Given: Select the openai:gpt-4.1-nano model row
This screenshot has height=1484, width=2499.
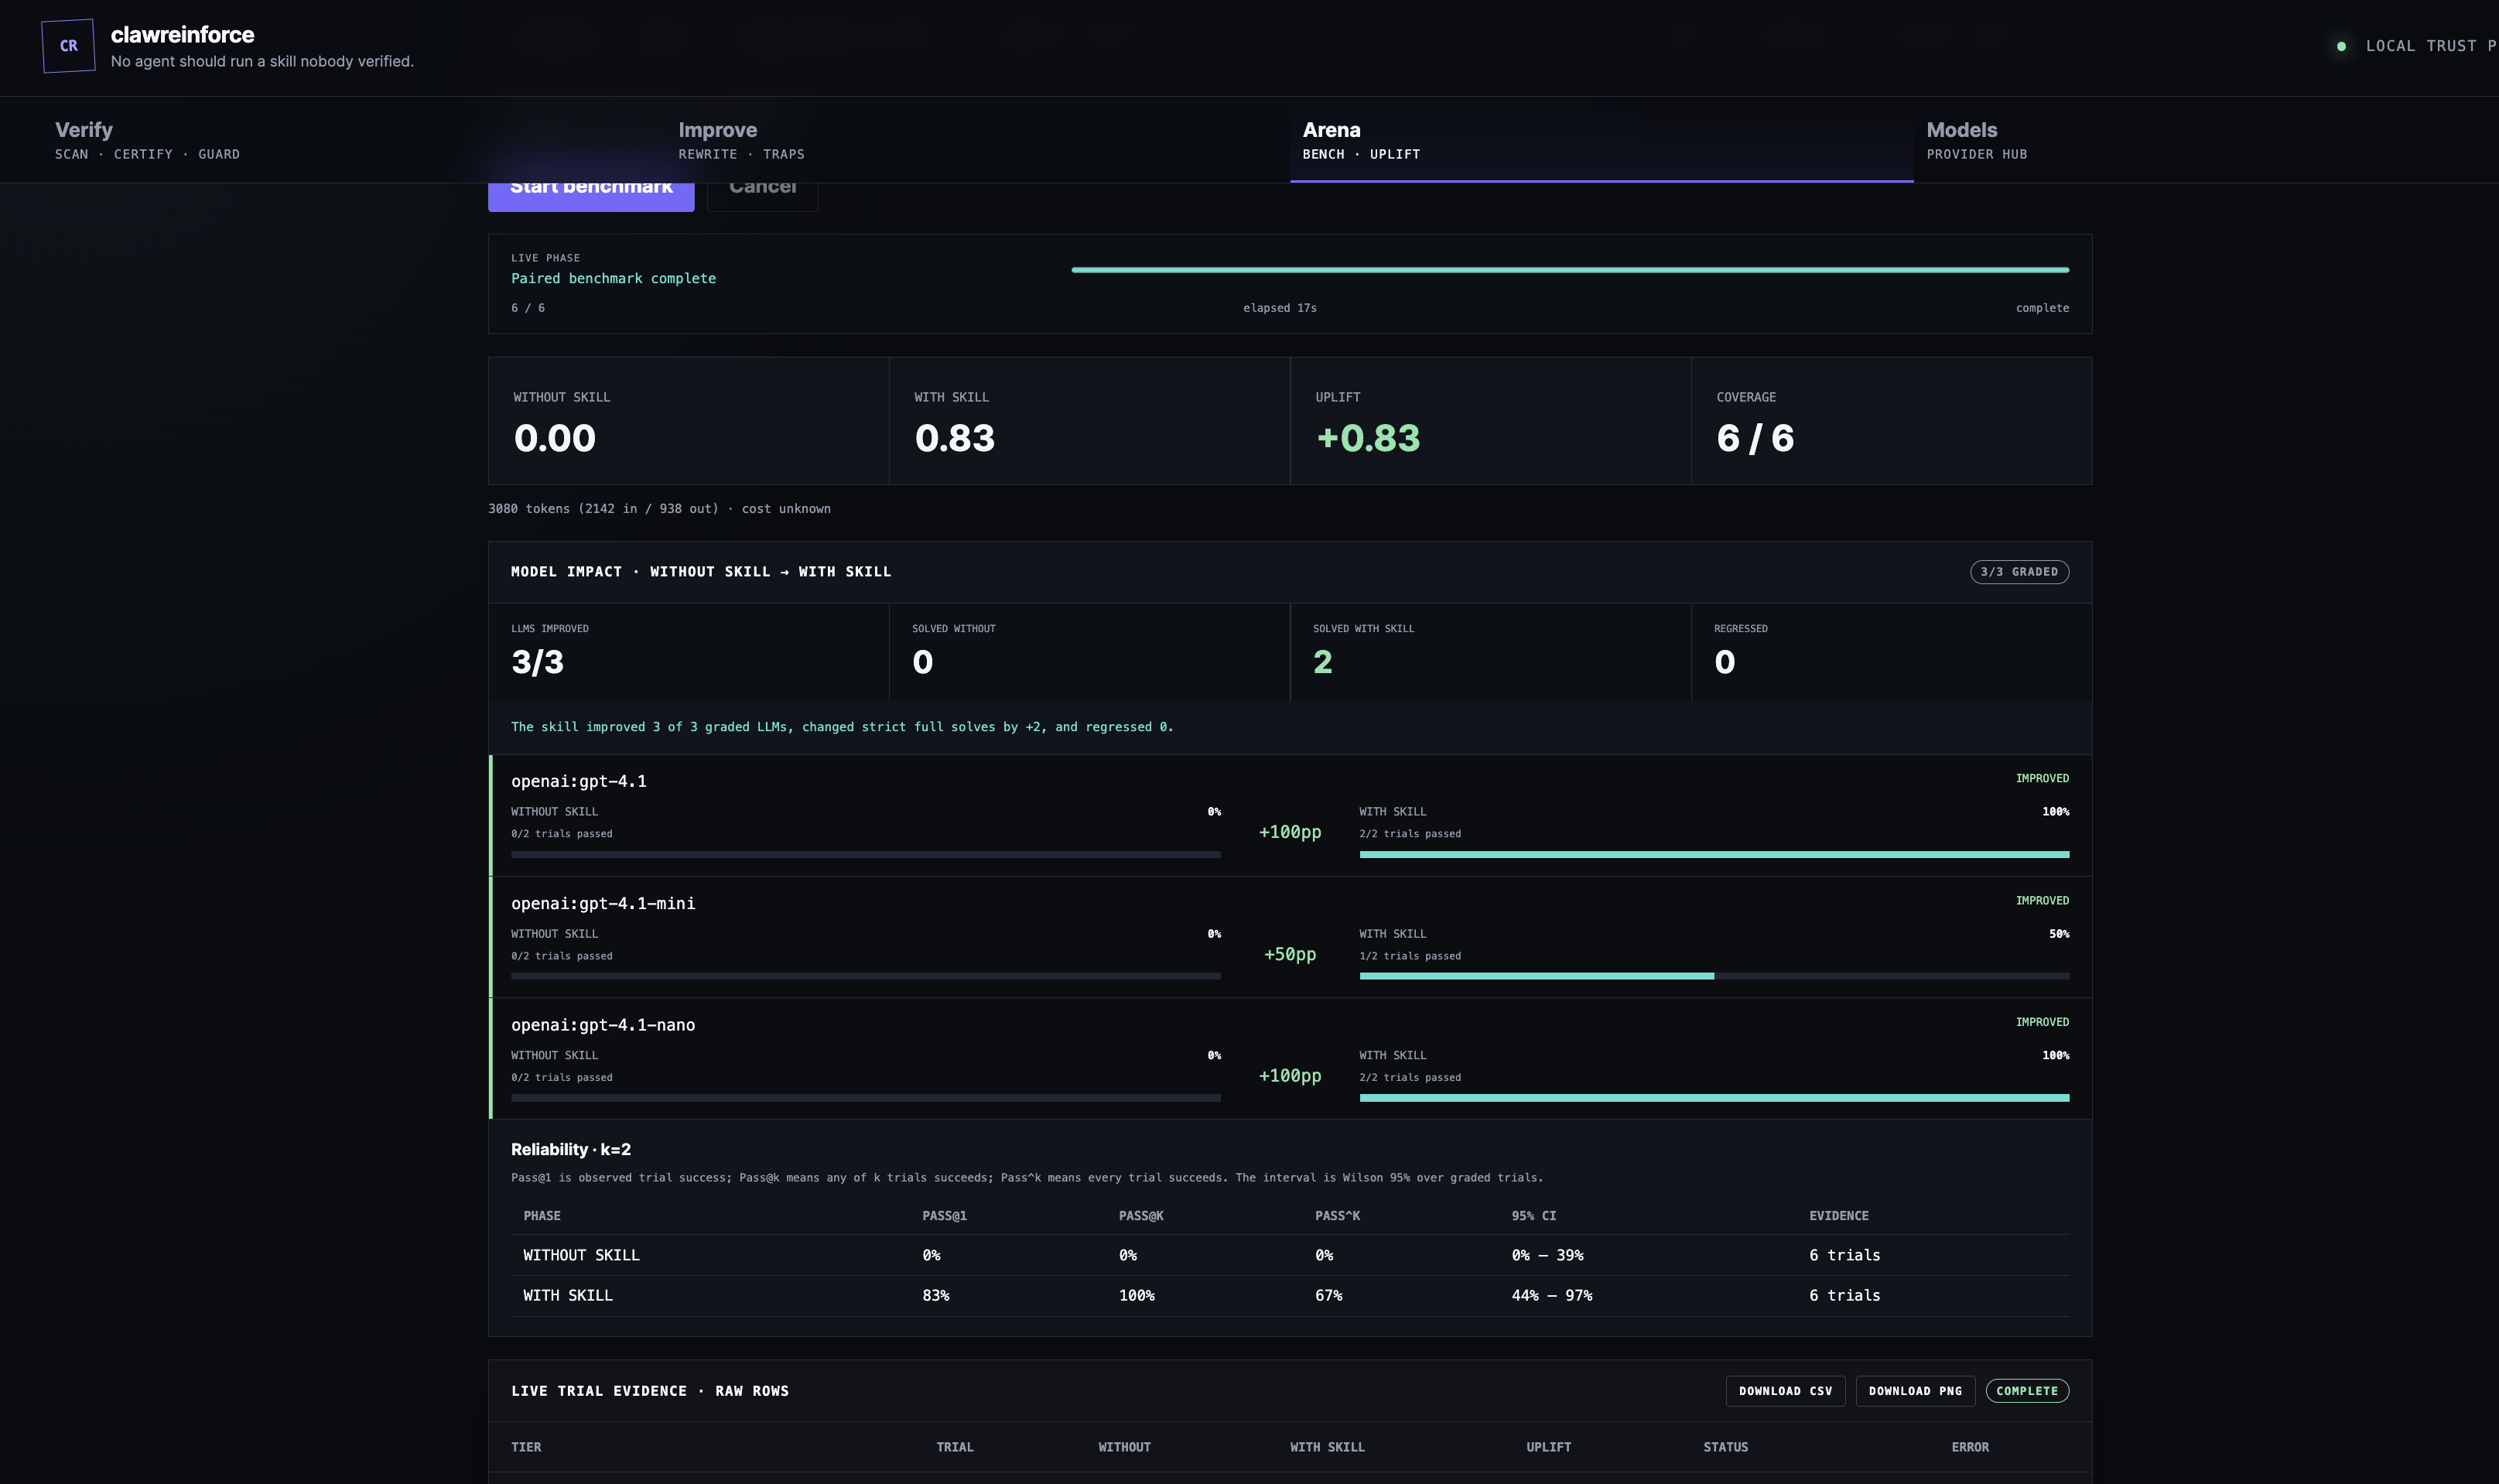Looking at the screenshot, I should pyautogui.click(x=1290, y=1059).
